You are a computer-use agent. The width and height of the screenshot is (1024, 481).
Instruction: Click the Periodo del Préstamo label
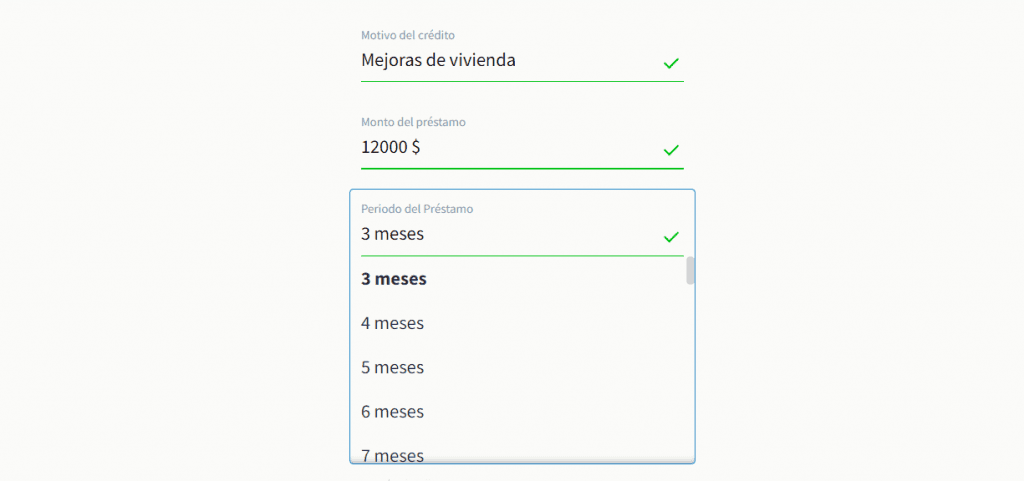tap(417, 209)
